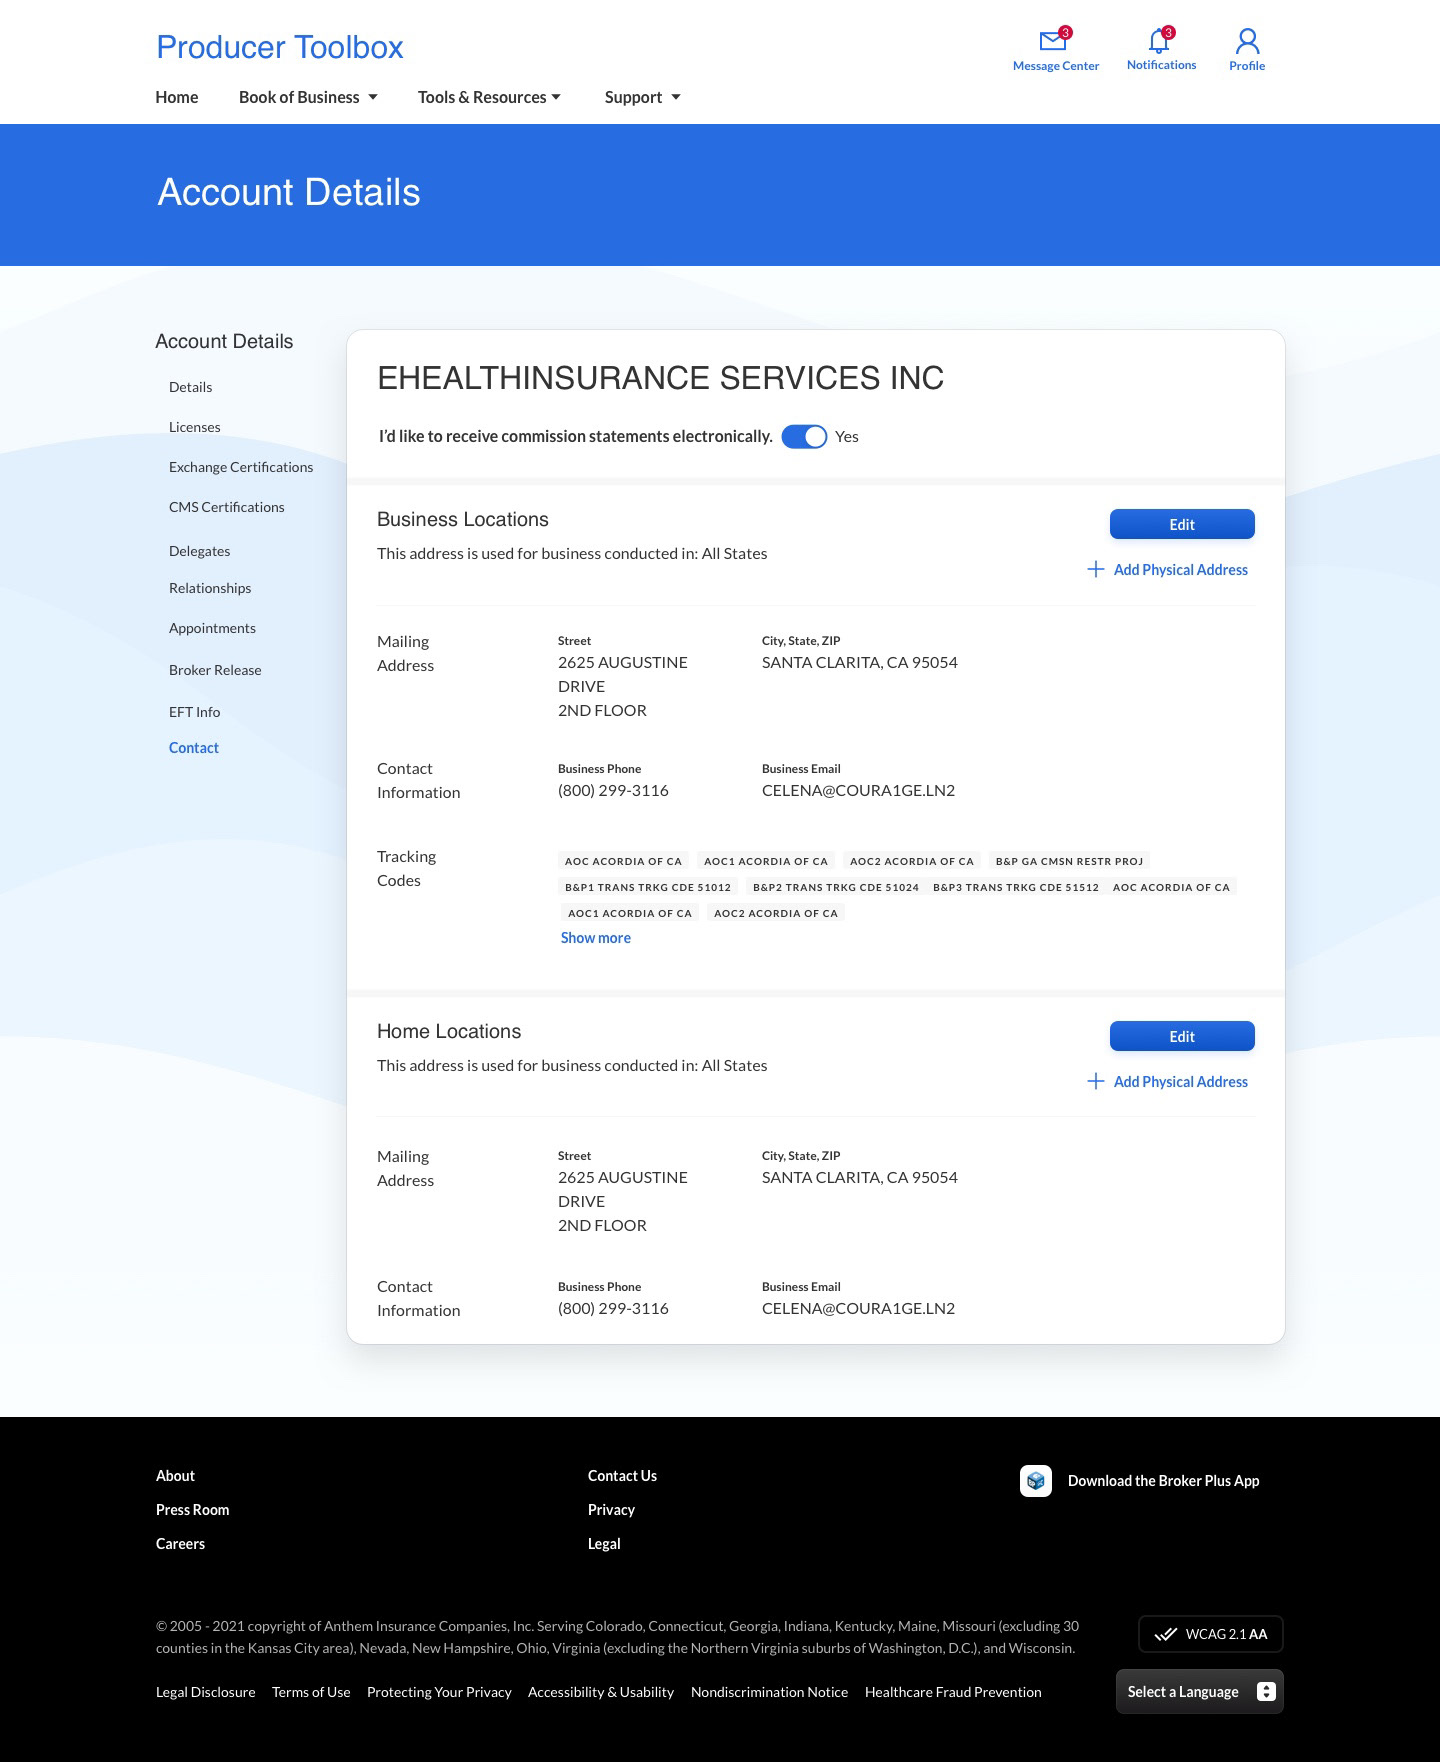The width and height of the screenshot is (1440, 1762).
Task: Select Contact in the sidebar
Action: (x=194, y=748)
